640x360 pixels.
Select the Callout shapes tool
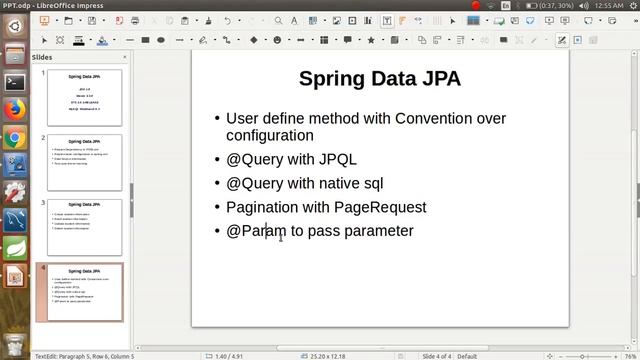tap(348, 40)
